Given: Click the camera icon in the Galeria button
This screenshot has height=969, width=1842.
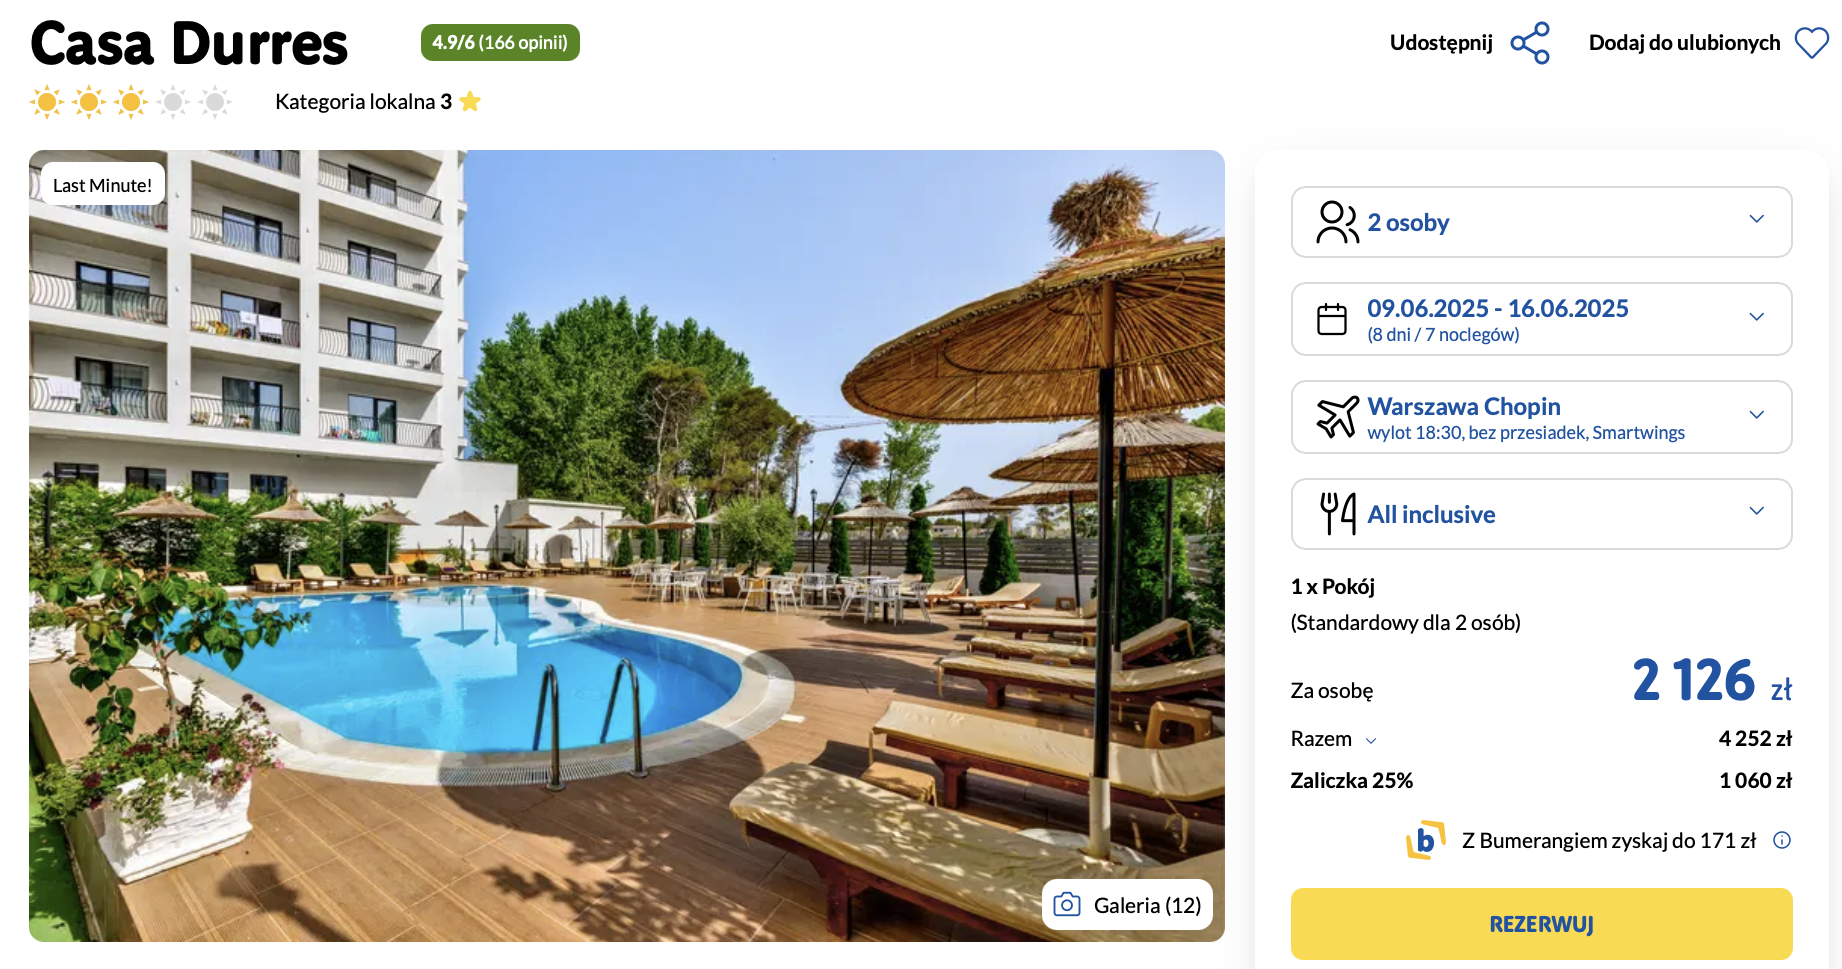Looking at the screenshot, I should [x=1067, y=905].
